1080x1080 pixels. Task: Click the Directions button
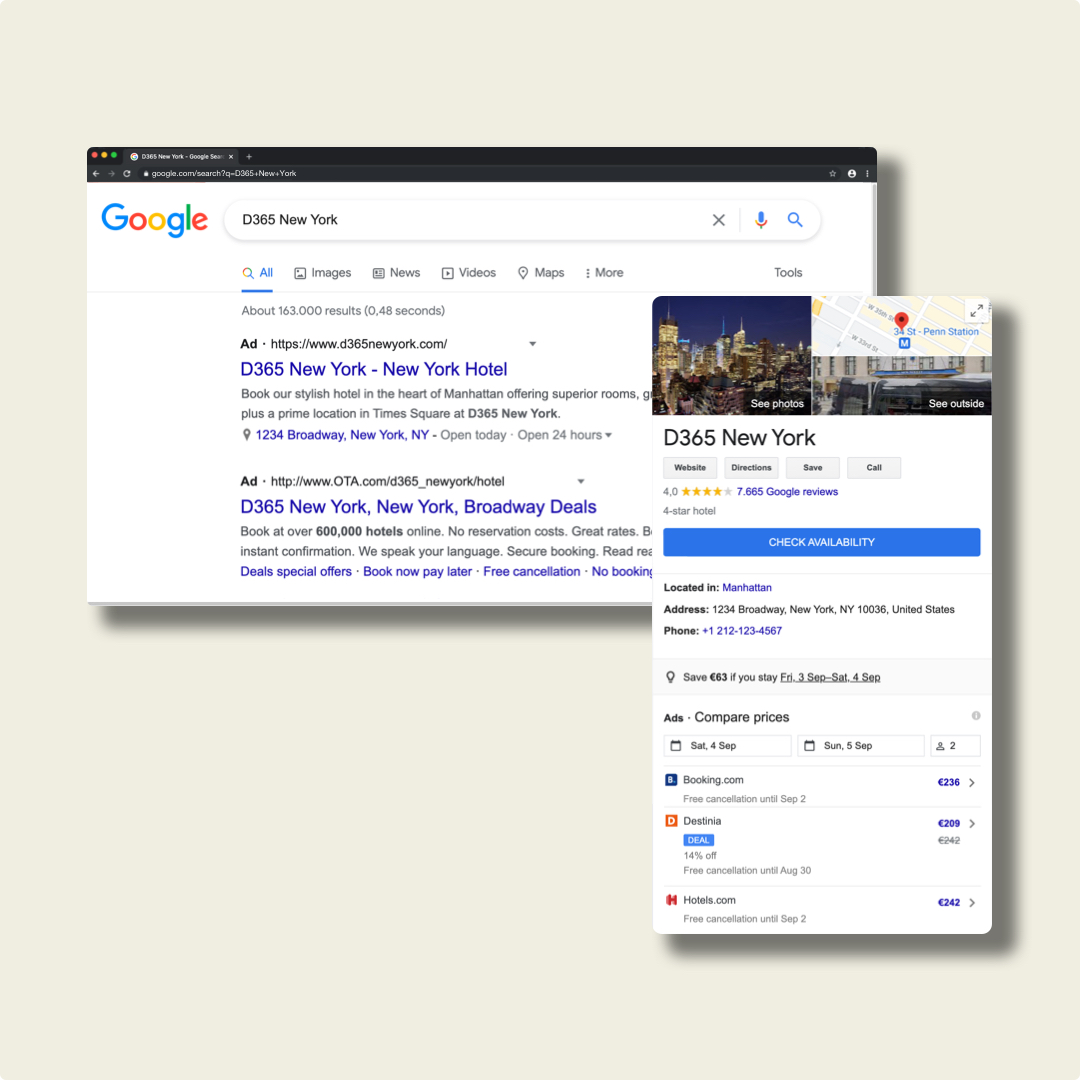751,468
